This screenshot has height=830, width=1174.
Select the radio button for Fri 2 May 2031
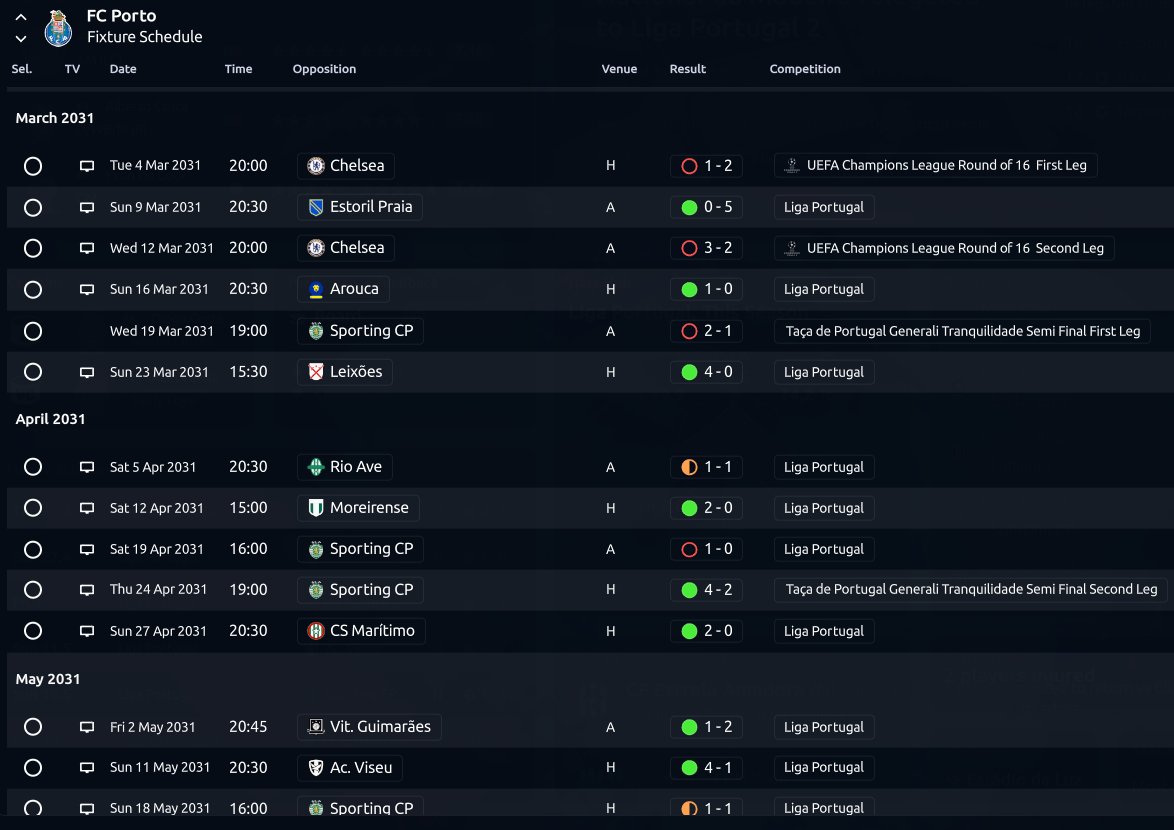(x=33, y=727)
